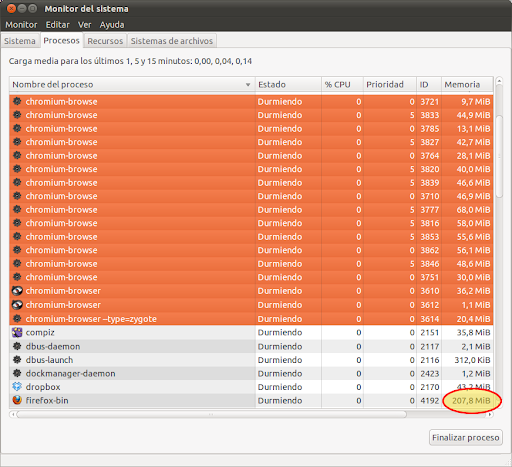The image size is (512, 467).
Task: Click the chromium-browser icon for process 3612
Action: (17, 305)
